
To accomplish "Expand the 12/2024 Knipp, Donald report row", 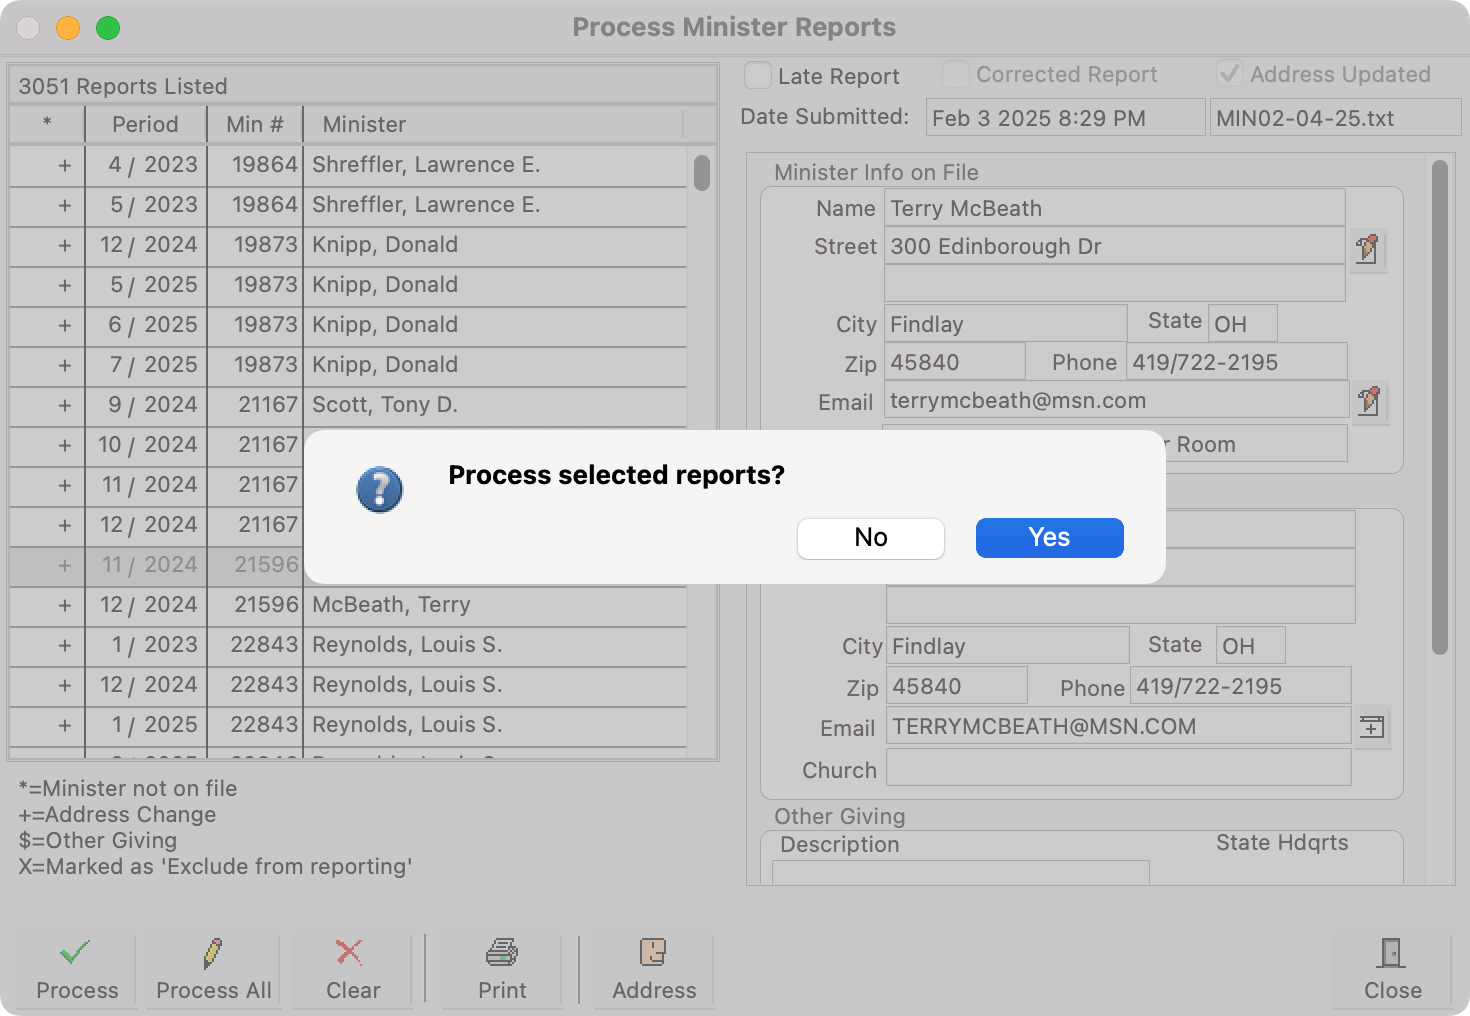I will [65, 245].
